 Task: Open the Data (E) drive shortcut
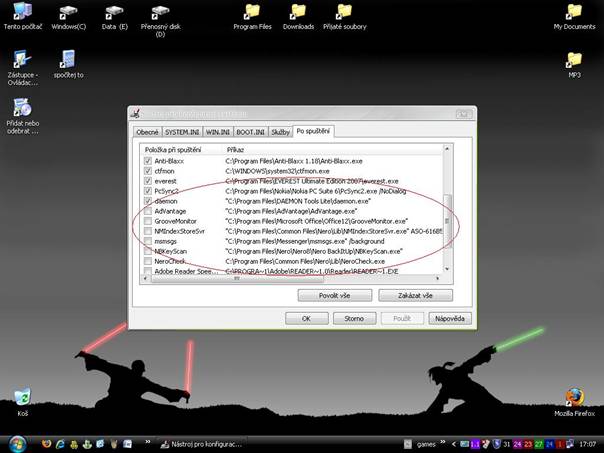[114, 16]
